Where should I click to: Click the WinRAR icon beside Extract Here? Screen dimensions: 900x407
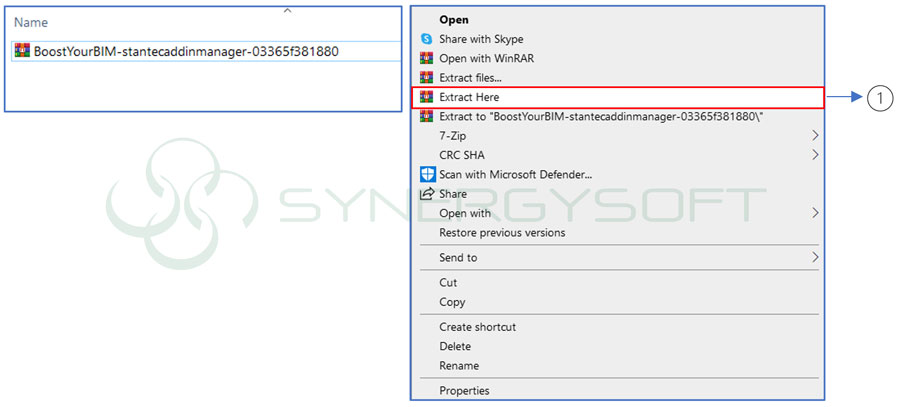[x=426, y=97]
